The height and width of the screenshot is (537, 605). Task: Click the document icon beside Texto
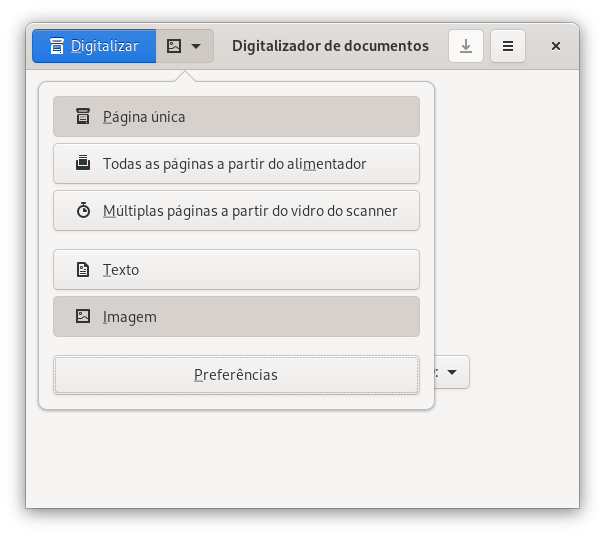[x=83, y=270]
